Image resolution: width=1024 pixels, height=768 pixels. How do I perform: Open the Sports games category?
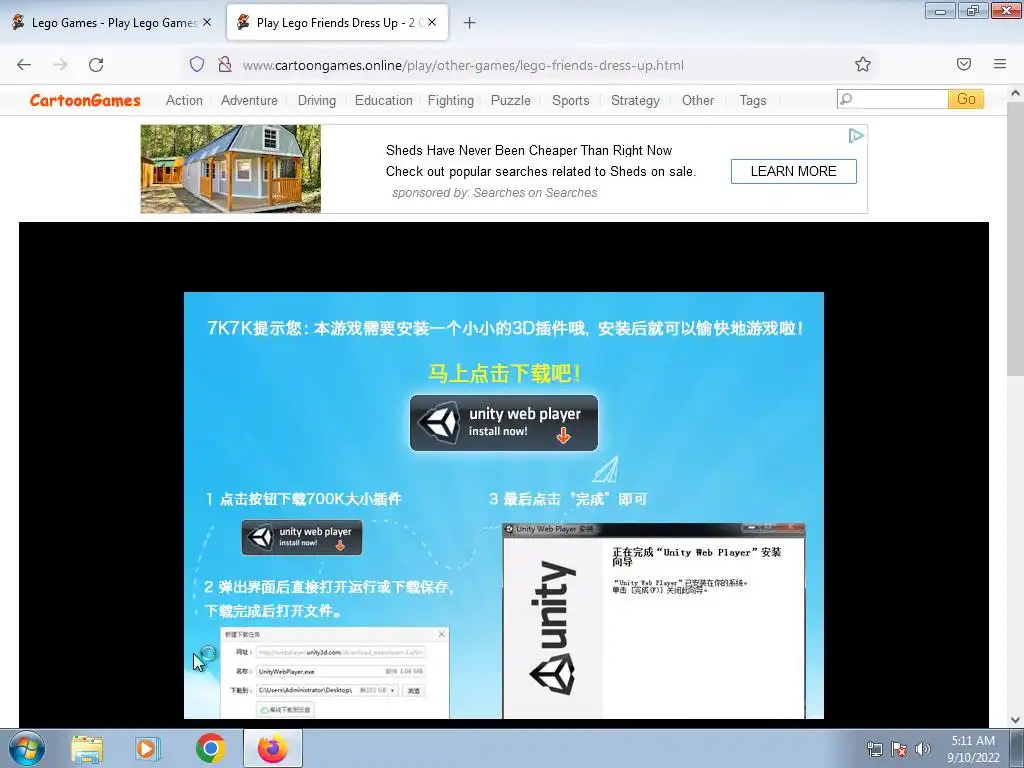pyautogui.click(x=570, y=101)
